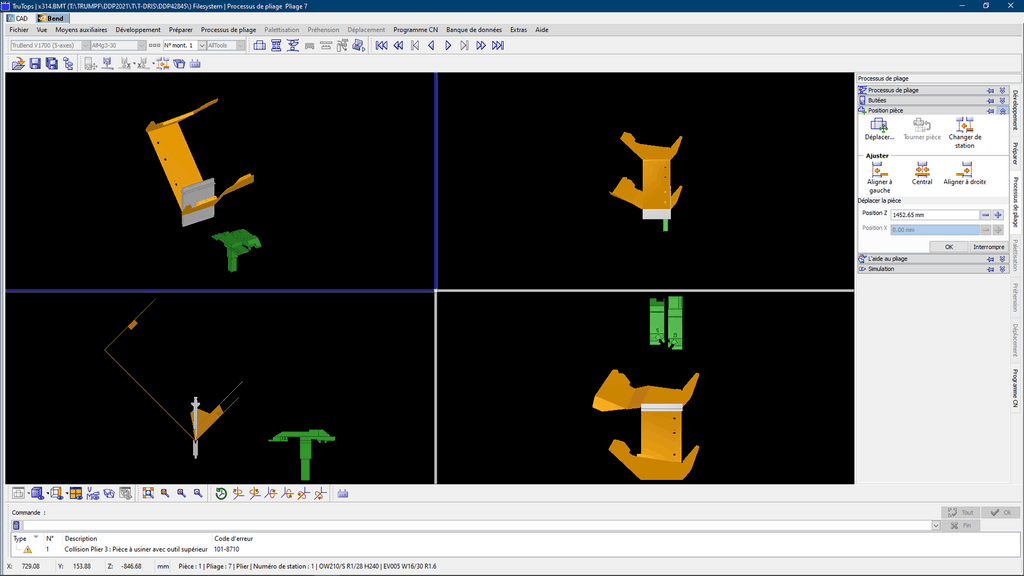The height and width of the screenshot is (576, 1024).
Task: Open the Développement menu
Action: click(x=138, y=29)
